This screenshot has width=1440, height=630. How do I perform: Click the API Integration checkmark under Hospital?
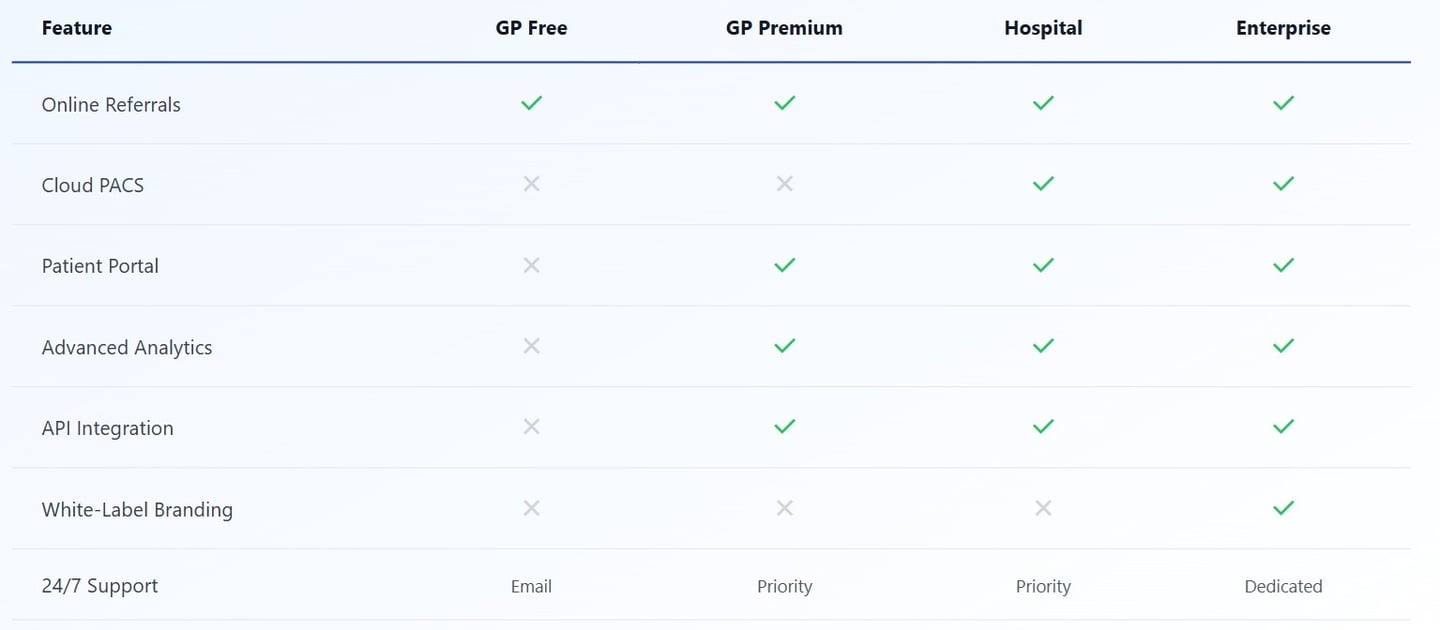pyautogui.click(x=1043, y=427)
